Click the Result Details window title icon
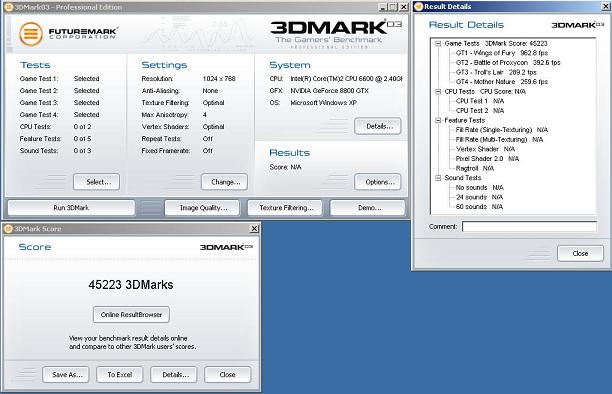 point(419,7)
